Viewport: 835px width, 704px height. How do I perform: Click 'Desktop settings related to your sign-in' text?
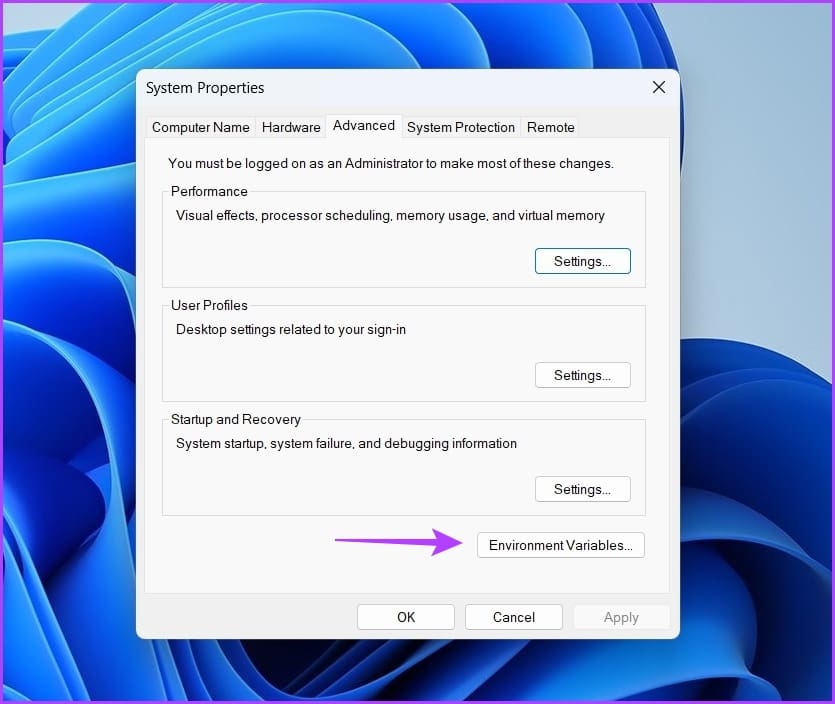(x=291, y=330)
